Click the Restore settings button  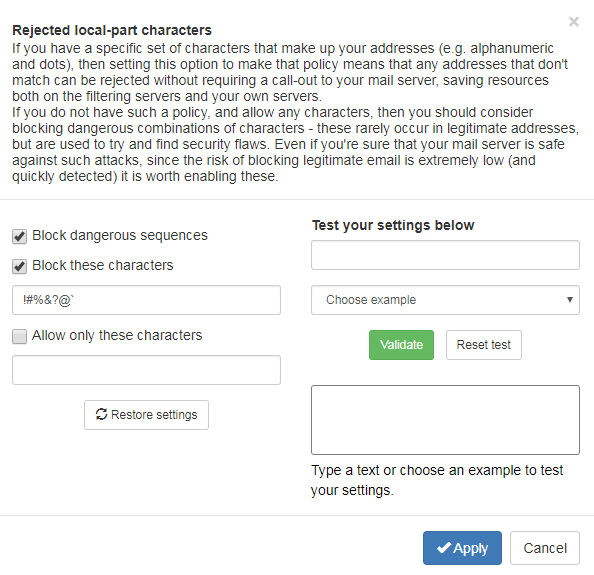click(x=146, y=415)
